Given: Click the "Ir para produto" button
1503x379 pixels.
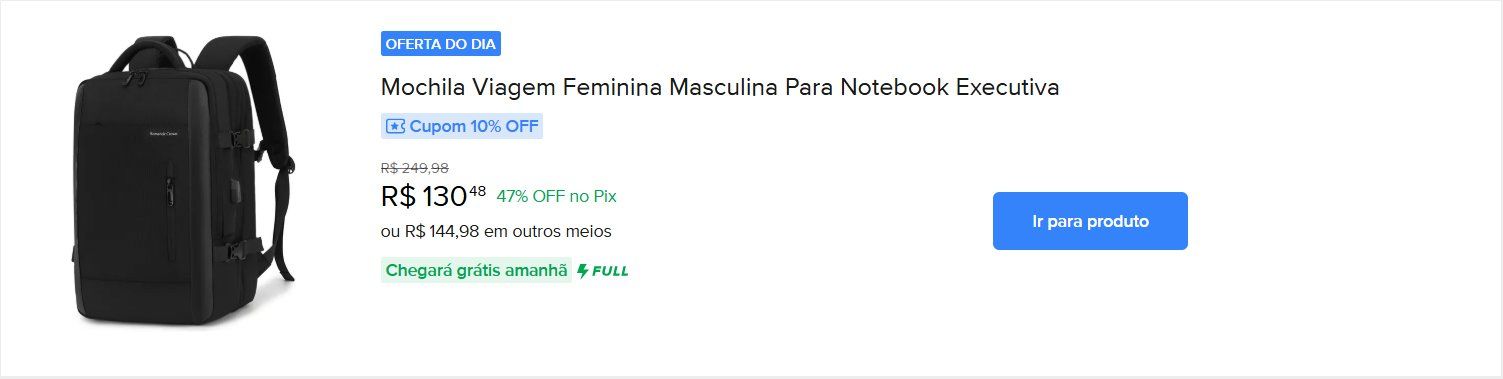Looking at the screenshot, I should 1090,221.
